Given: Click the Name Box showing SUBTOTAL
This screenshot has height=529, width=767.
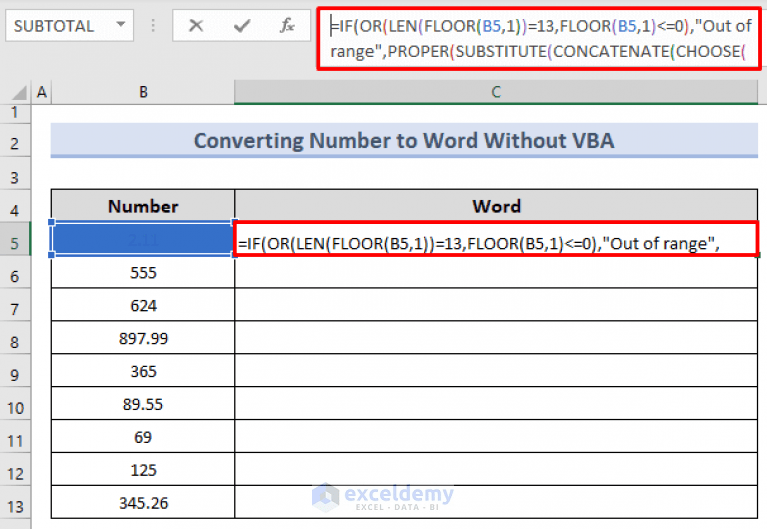Looking at the screenshot, I should click(69, 25).
